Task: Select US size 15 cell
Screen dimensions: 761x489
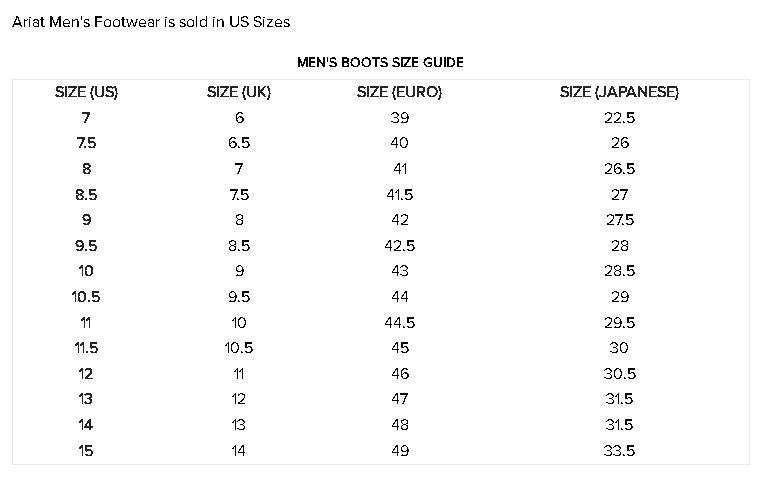Action: click(86, 451)
